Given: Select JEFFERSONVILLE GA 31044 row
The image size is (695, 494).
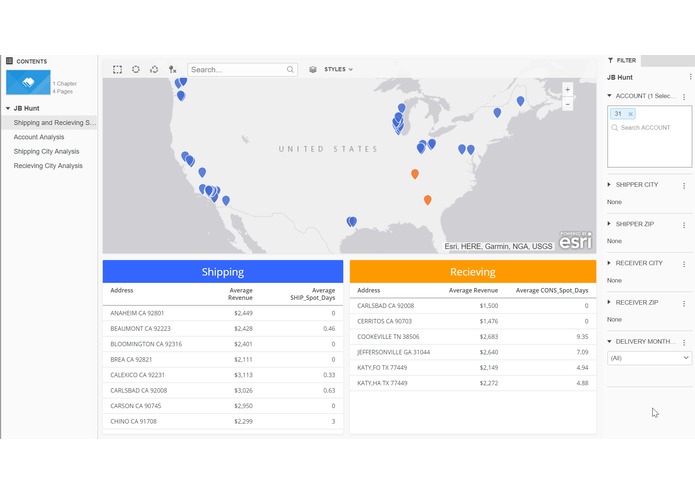Looking at the screenshot, I should (472, 352).
